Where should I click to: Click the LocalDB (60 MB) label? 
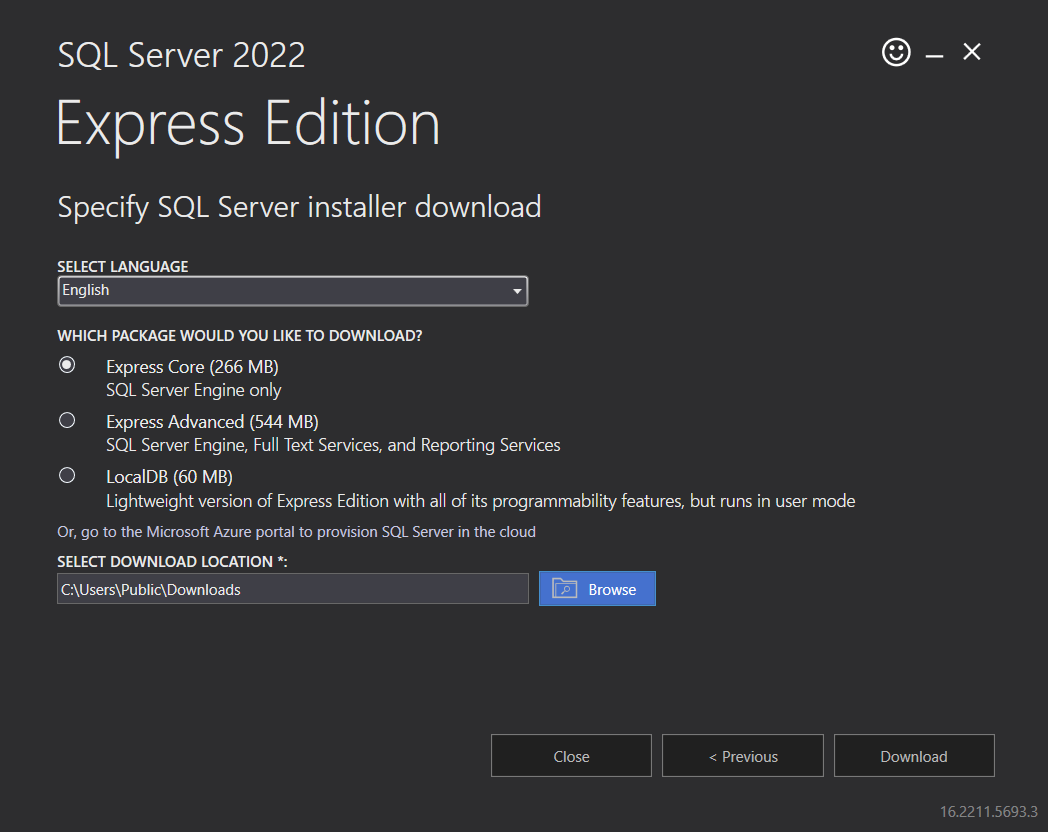tap(169, 477)
